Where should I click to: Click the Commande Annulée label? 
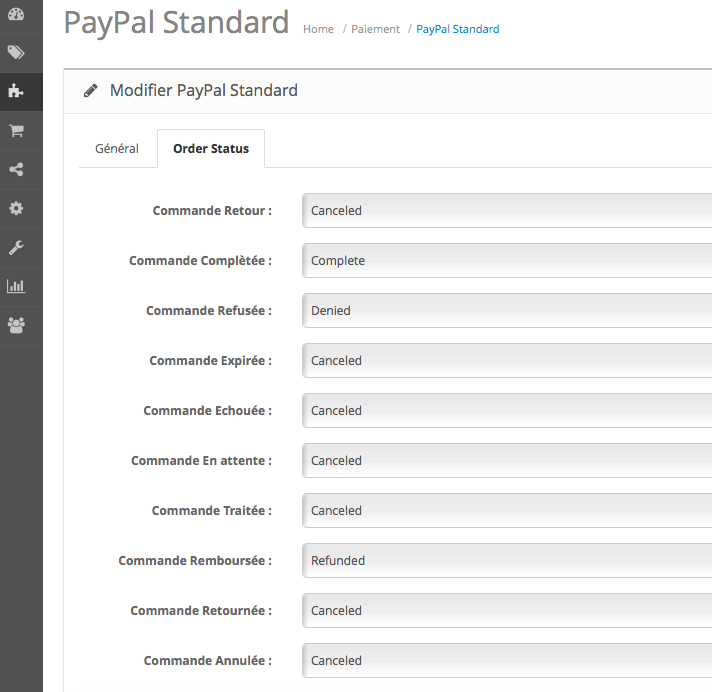coord(208,660)
